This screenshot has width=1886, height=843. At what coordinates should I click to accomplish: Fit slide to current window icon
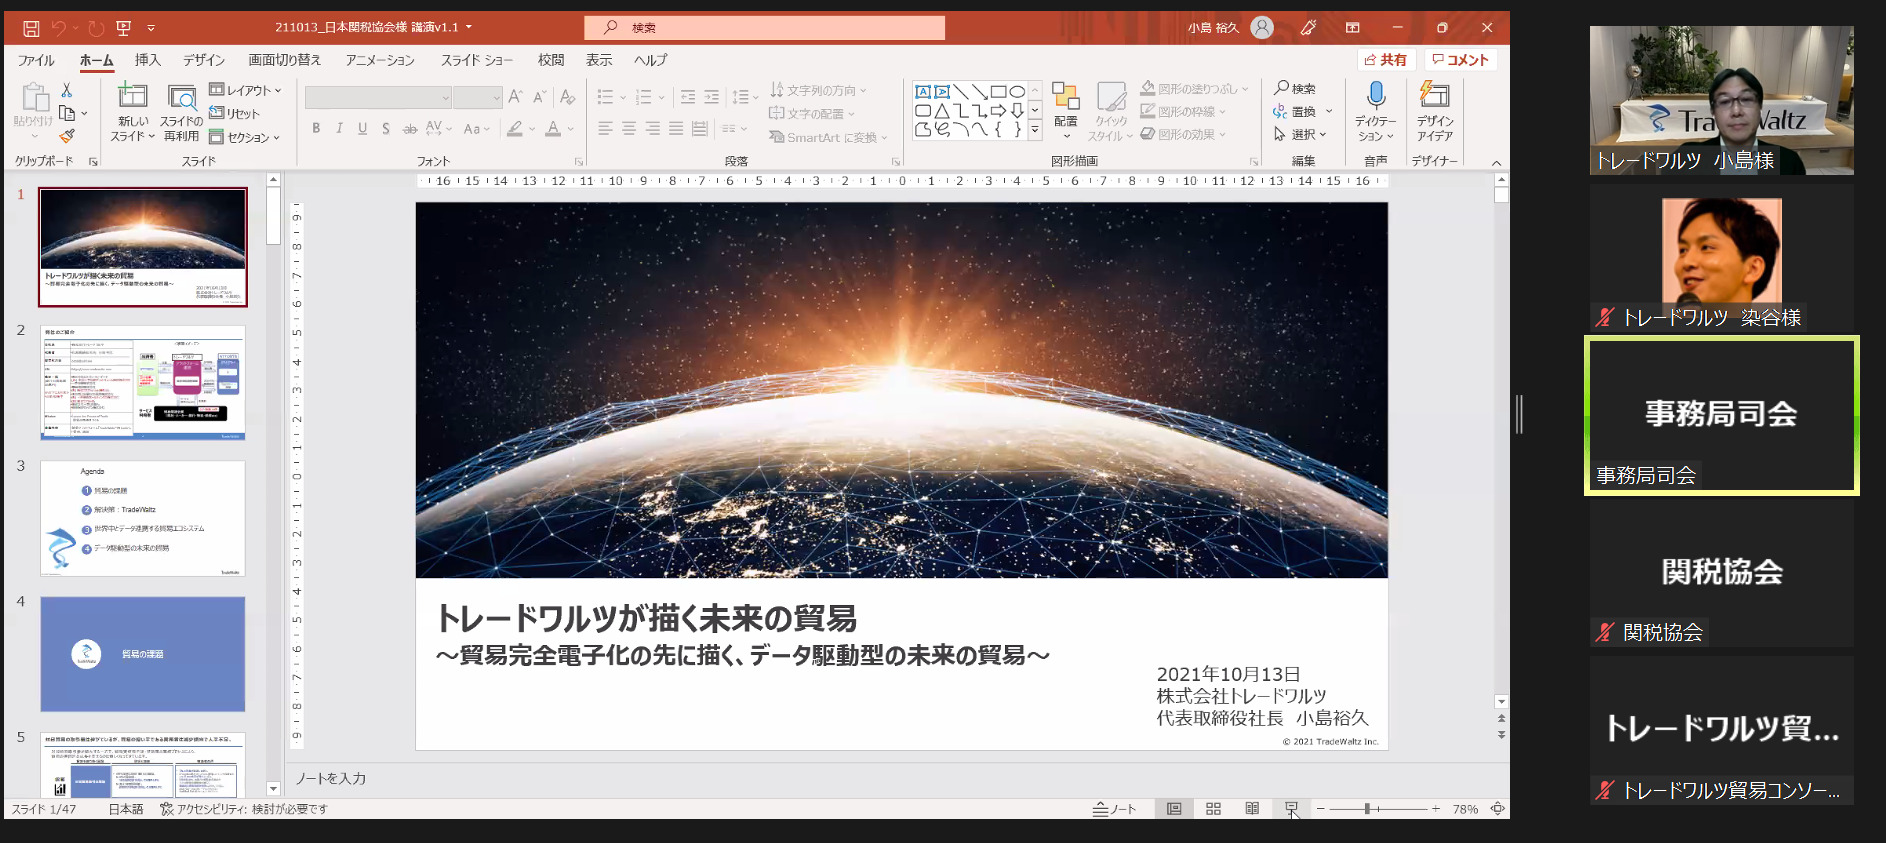[x=1497, y=809]
